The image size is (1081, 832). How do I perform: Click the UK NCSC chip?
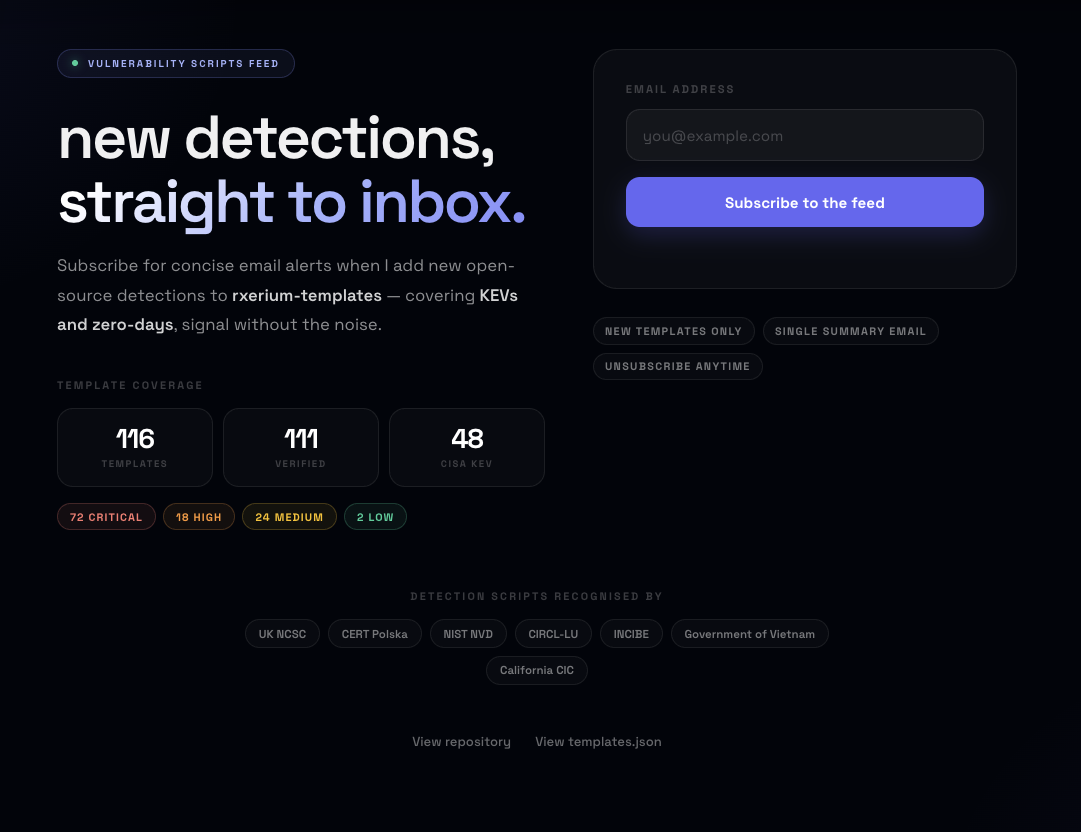(x=282, y=633)
